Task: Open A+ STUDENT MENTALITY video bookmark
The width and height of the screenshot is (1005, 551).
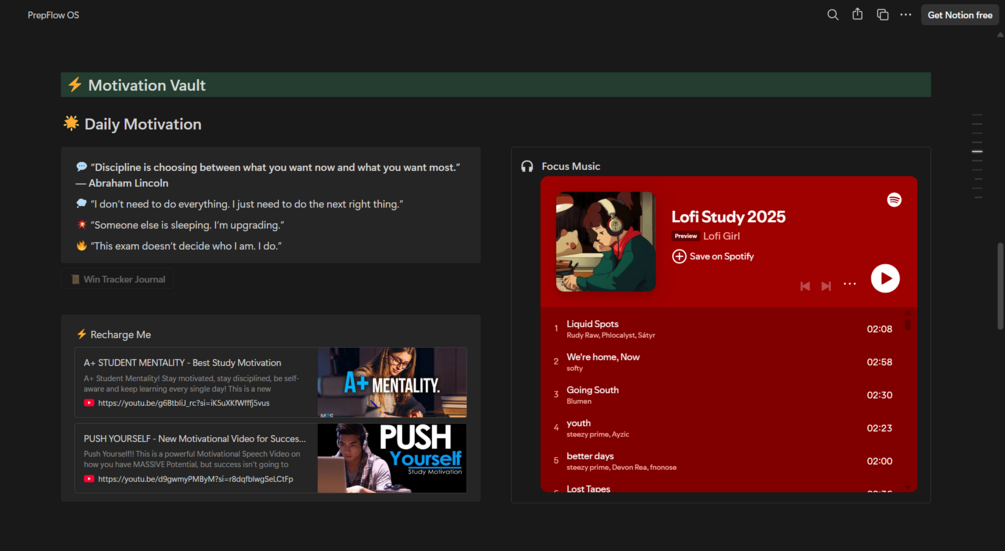Action: pyautogui.click(x=195, y=382)
